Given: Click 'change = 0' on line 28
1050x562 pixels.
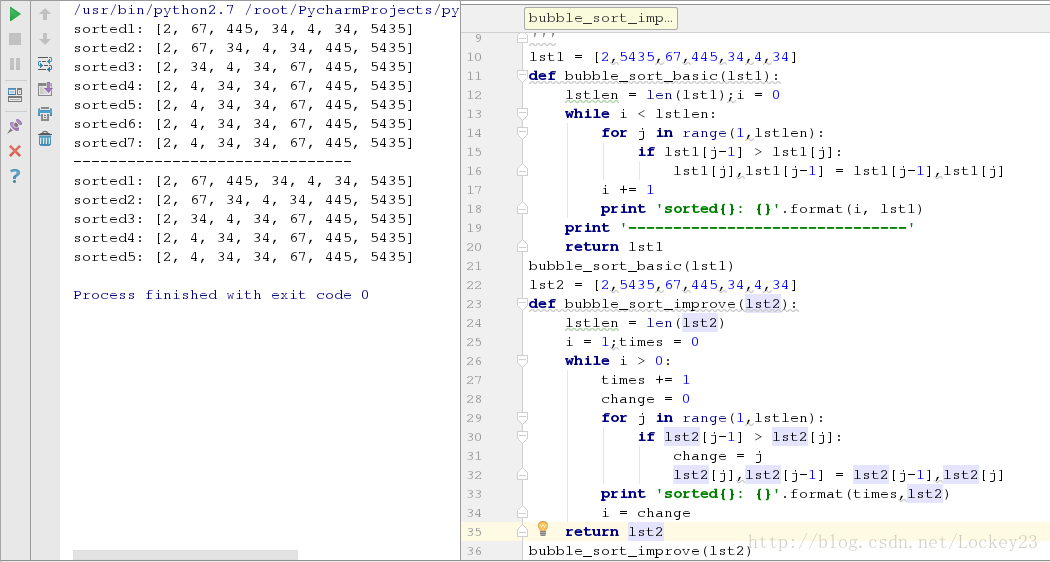Looking at the screenshot, I should [x=645, y=399].
